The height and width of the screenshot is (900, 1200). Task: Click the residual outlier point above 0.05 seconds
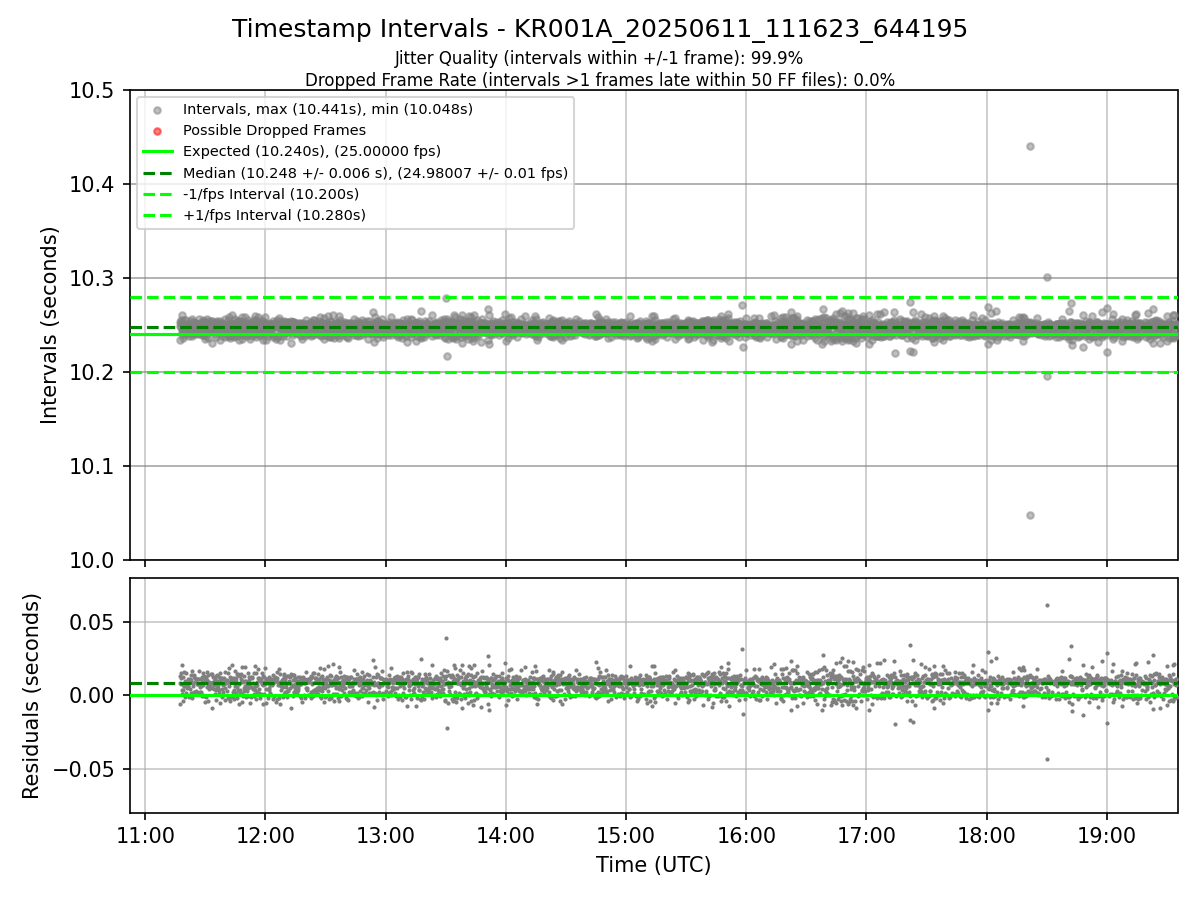tap(1047, 605)
